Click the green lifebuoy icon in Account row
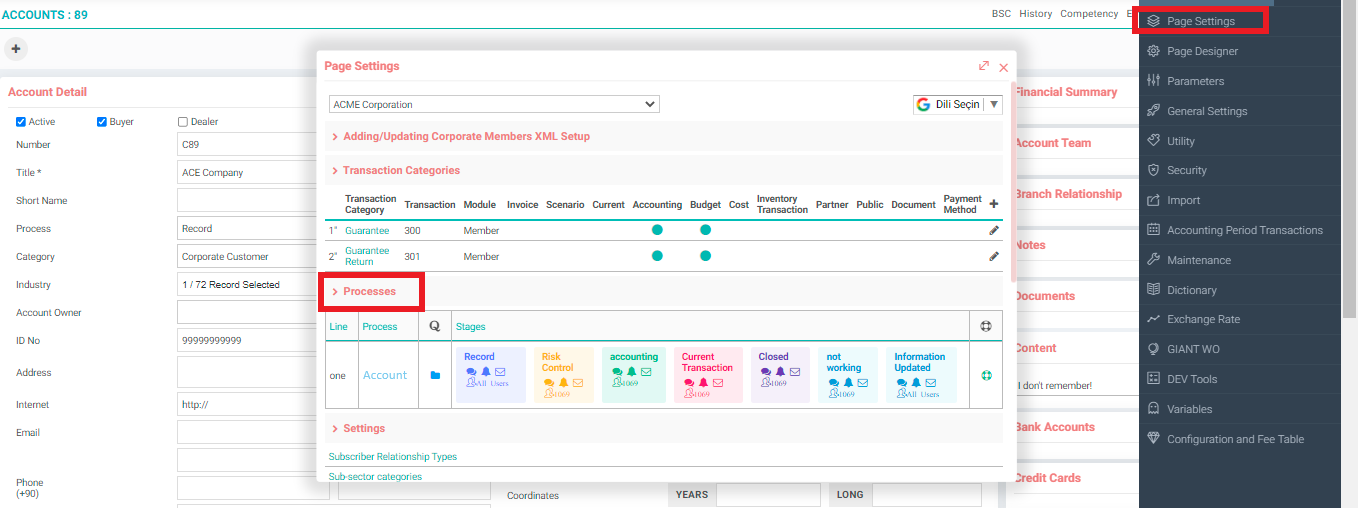The width and height of the screenshot is (1358, 508). click(x=985, y=375)
